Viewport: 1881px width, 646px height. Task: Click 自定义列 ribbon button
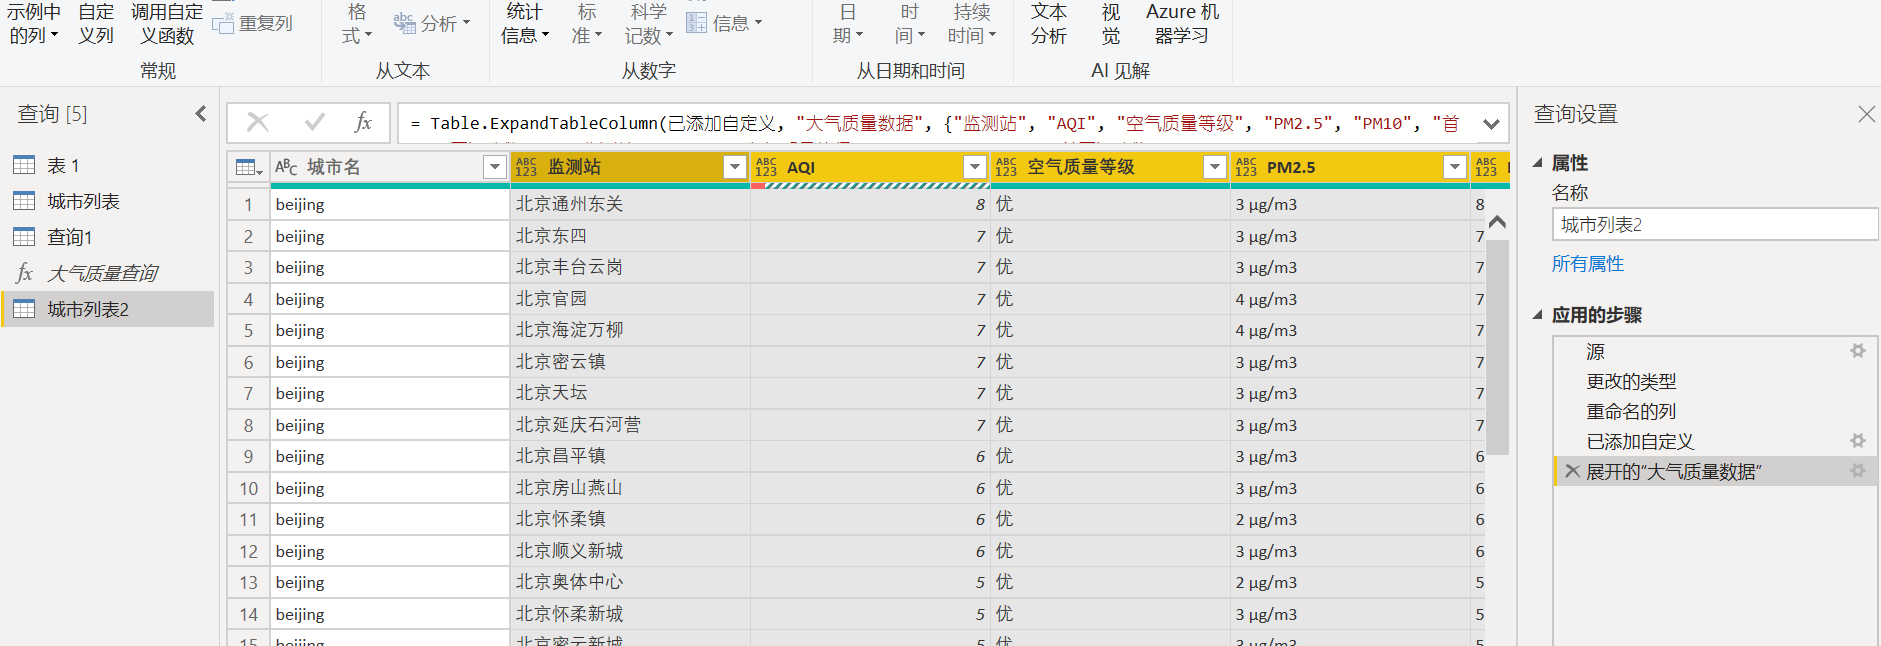tap(96, 24)
